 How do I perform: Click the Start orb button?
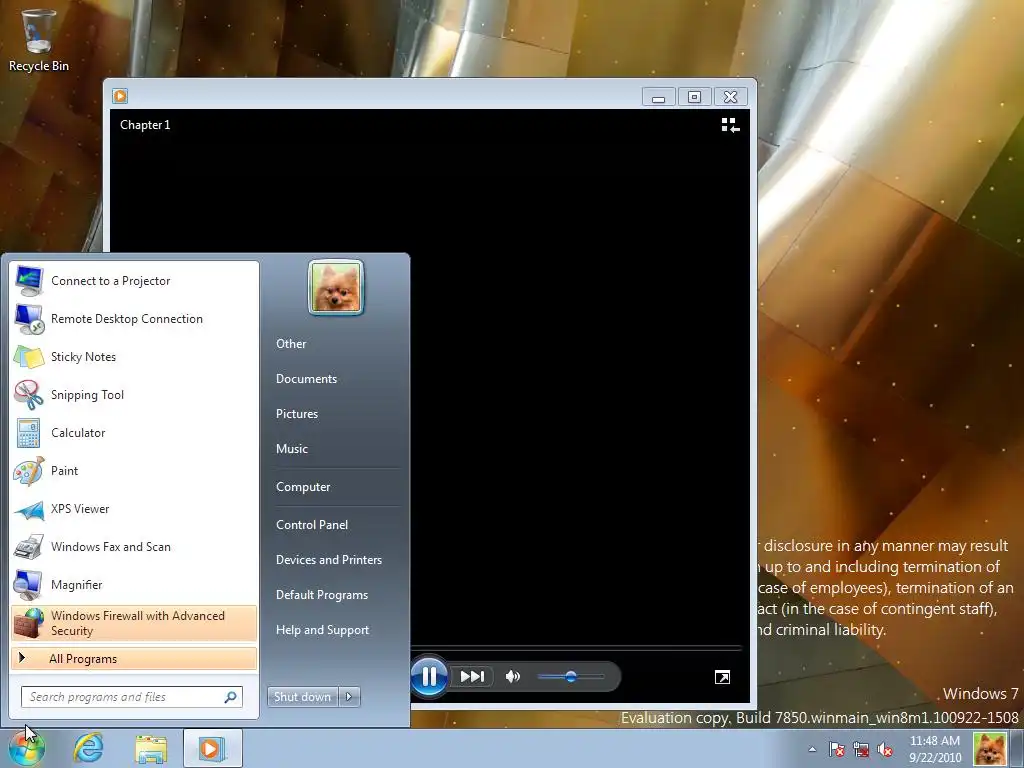[x=27, y=748]
